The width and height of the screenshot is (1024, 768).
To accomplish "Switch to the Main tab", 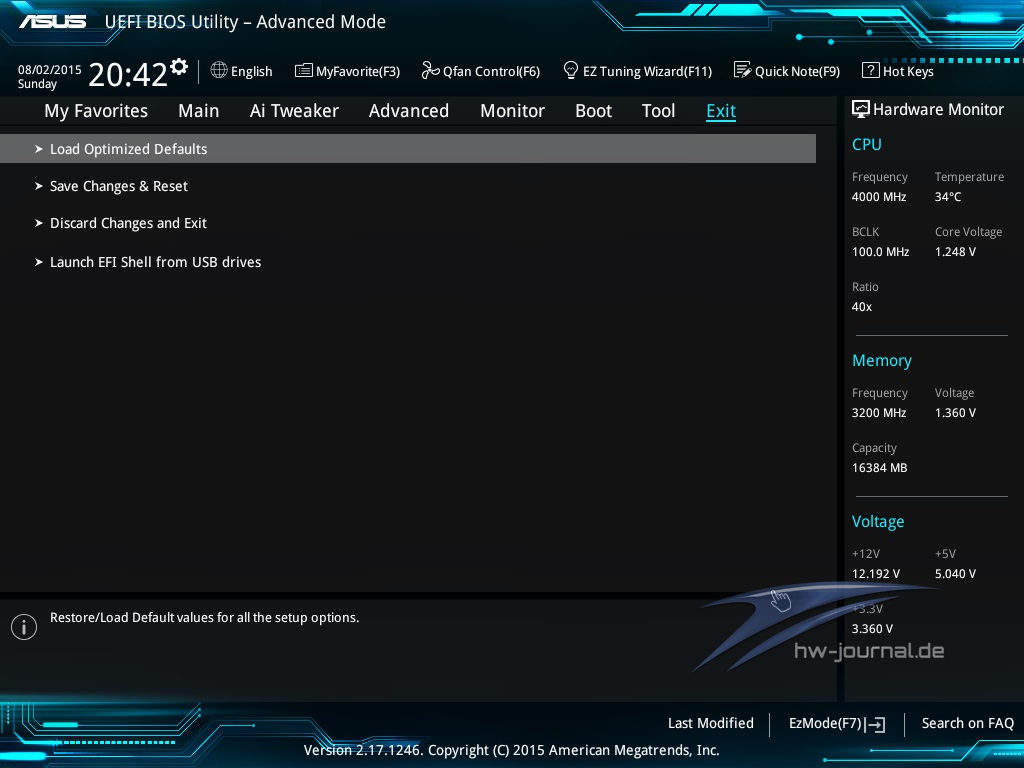I will pyautogui.click(x=199, y=111).
